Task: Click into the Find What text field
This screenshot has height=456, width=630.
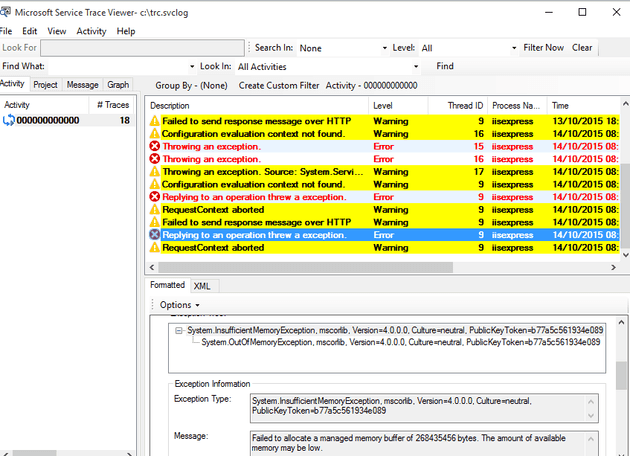Action: [x=118, y=66]
